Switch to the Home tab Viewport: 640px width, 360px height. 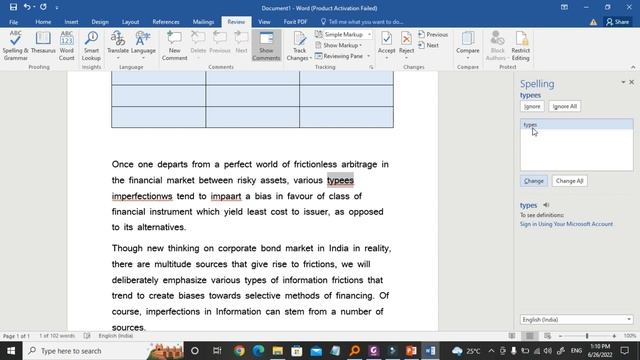coord(43,22)
